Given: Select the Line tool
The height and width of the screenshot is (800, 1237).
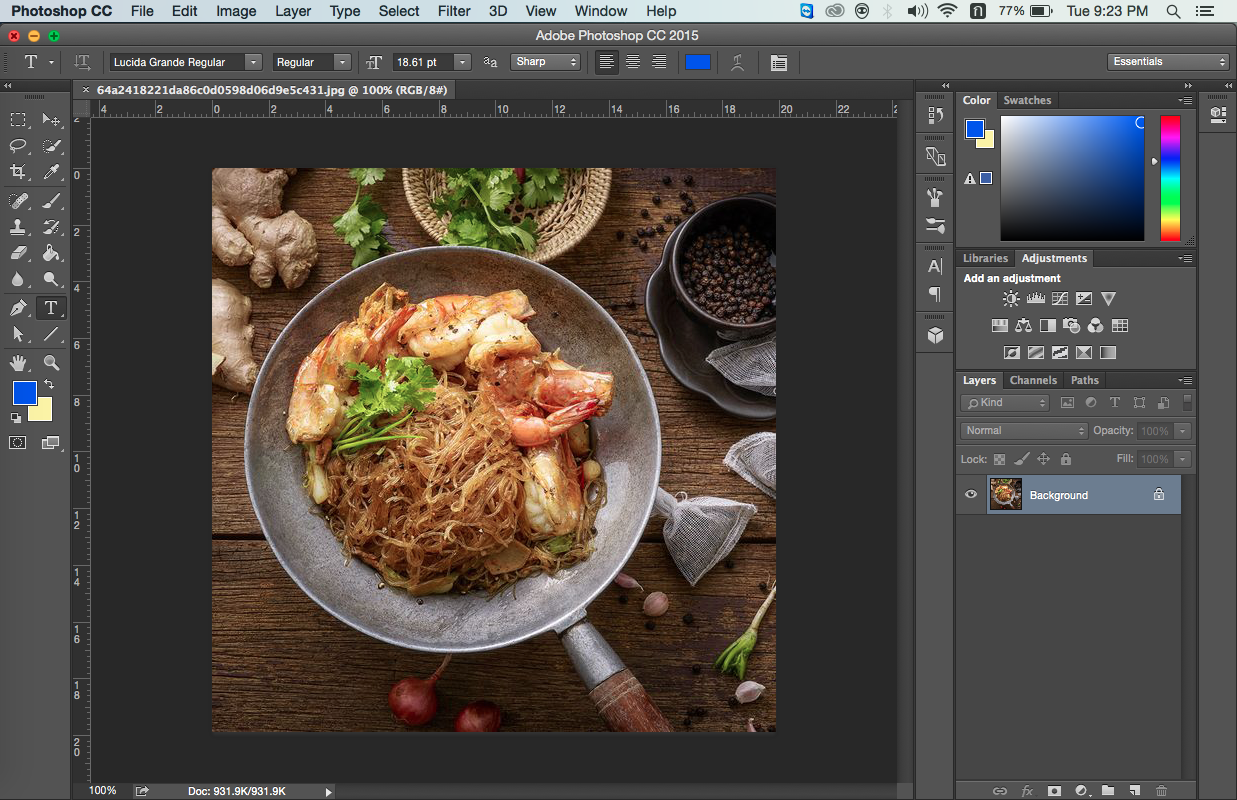Looking at the screenshot, I should [51, 334].
